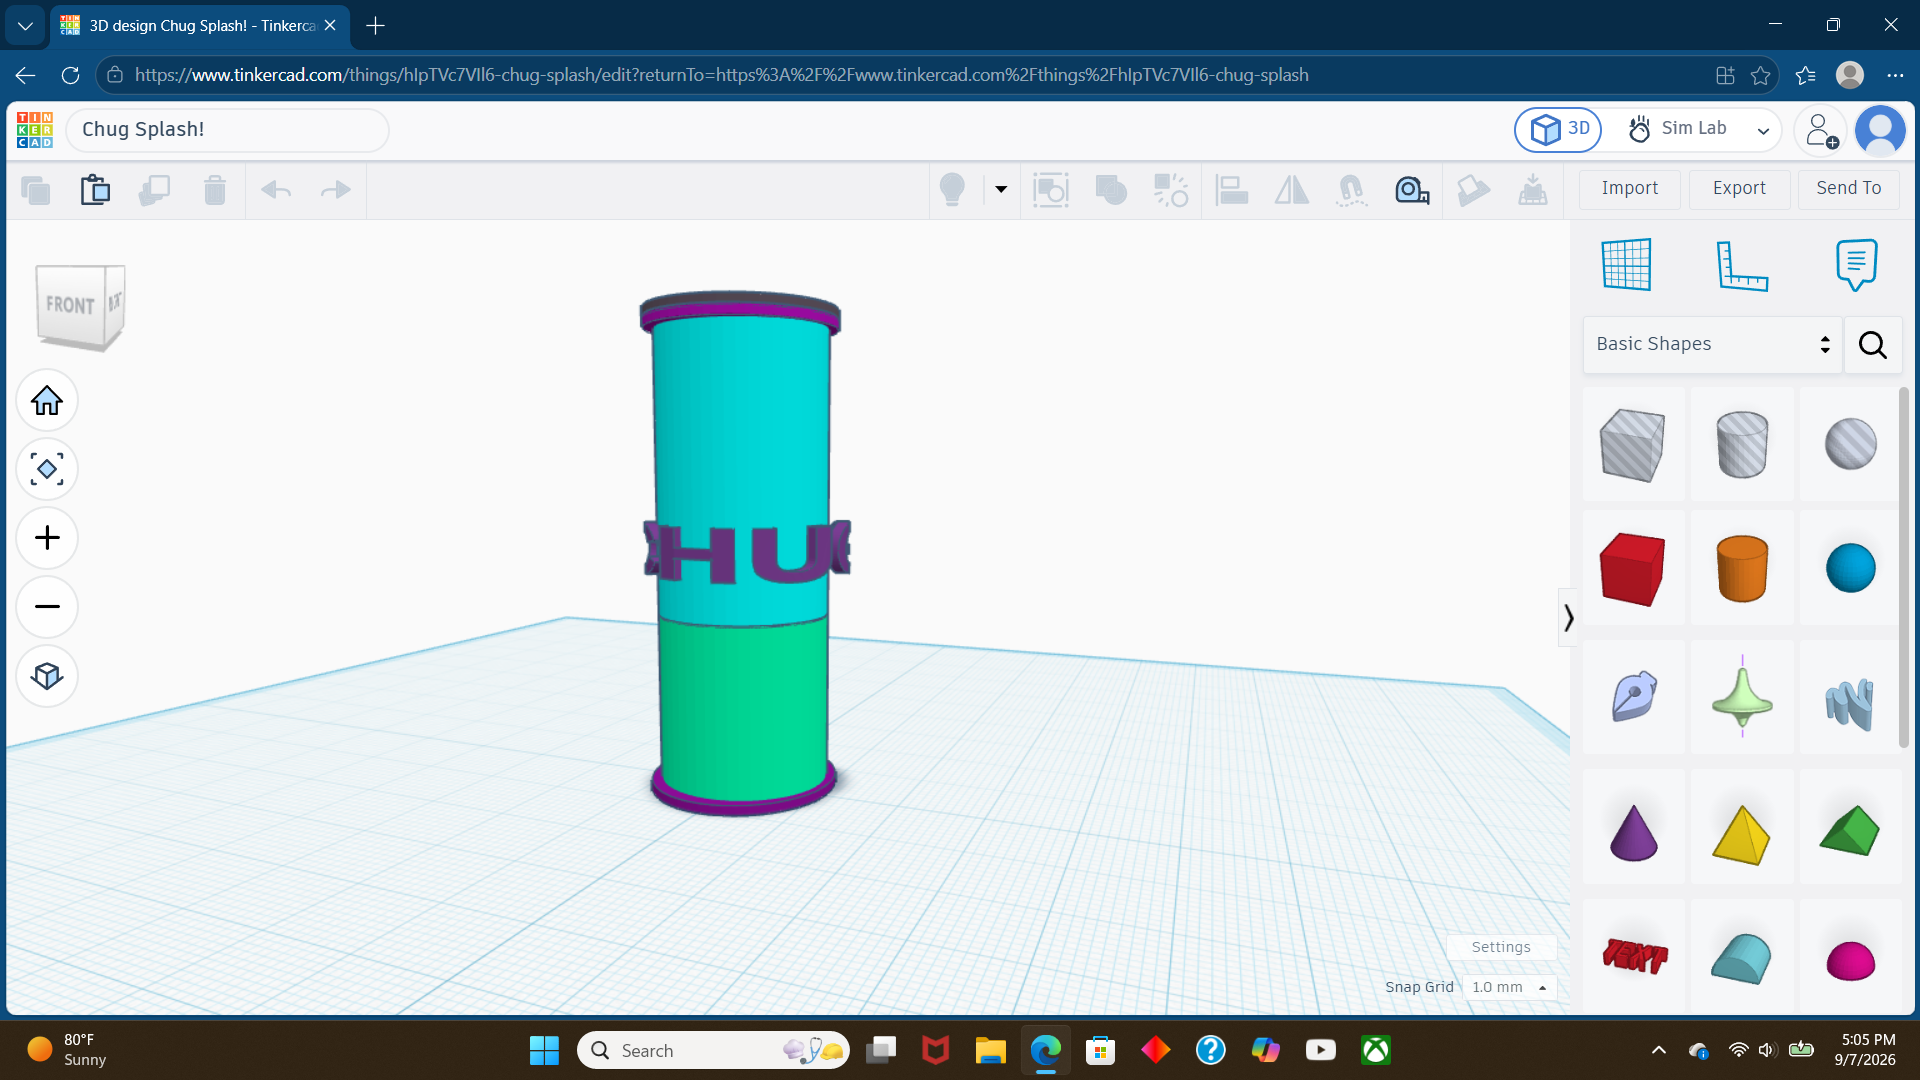Undo the last action
Screen dimensions: 1920x1080
pos(276,190)
